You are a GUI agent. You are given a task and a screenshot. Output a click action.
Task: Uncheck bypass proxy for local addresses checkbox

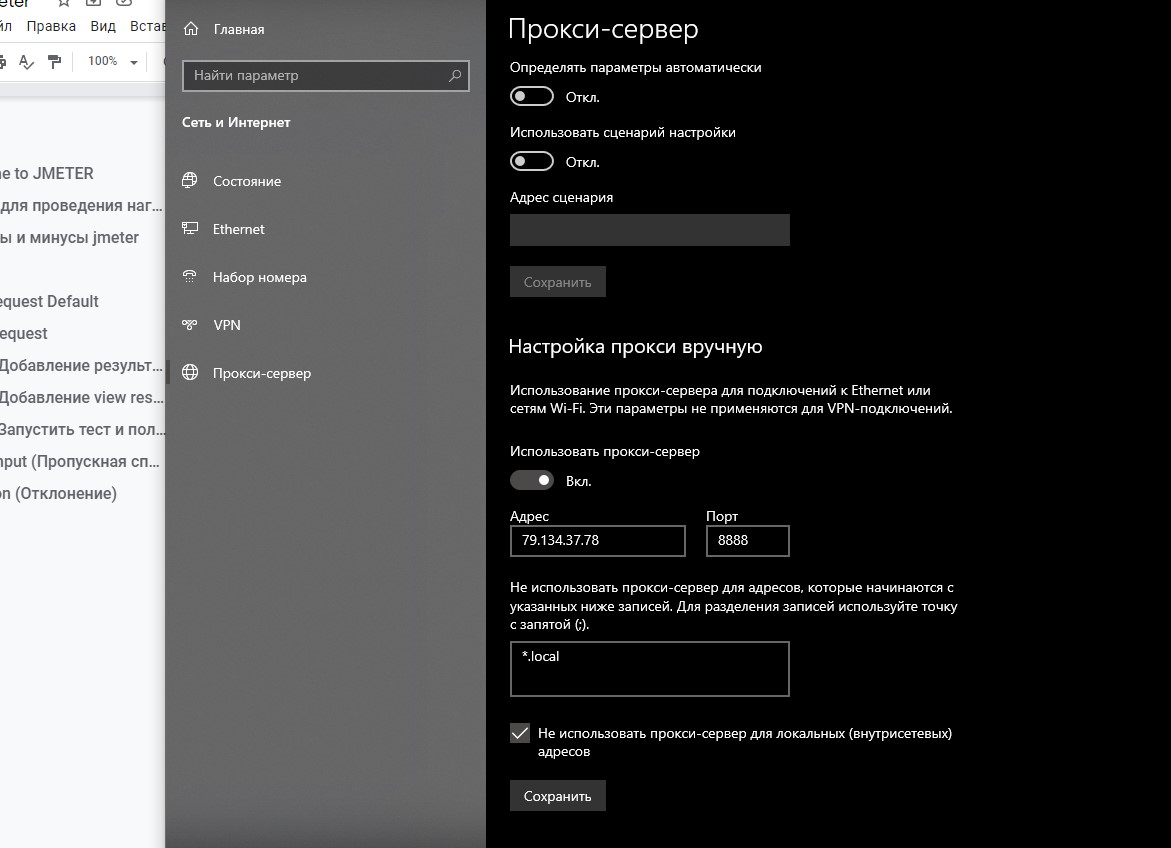pos(520,733)
